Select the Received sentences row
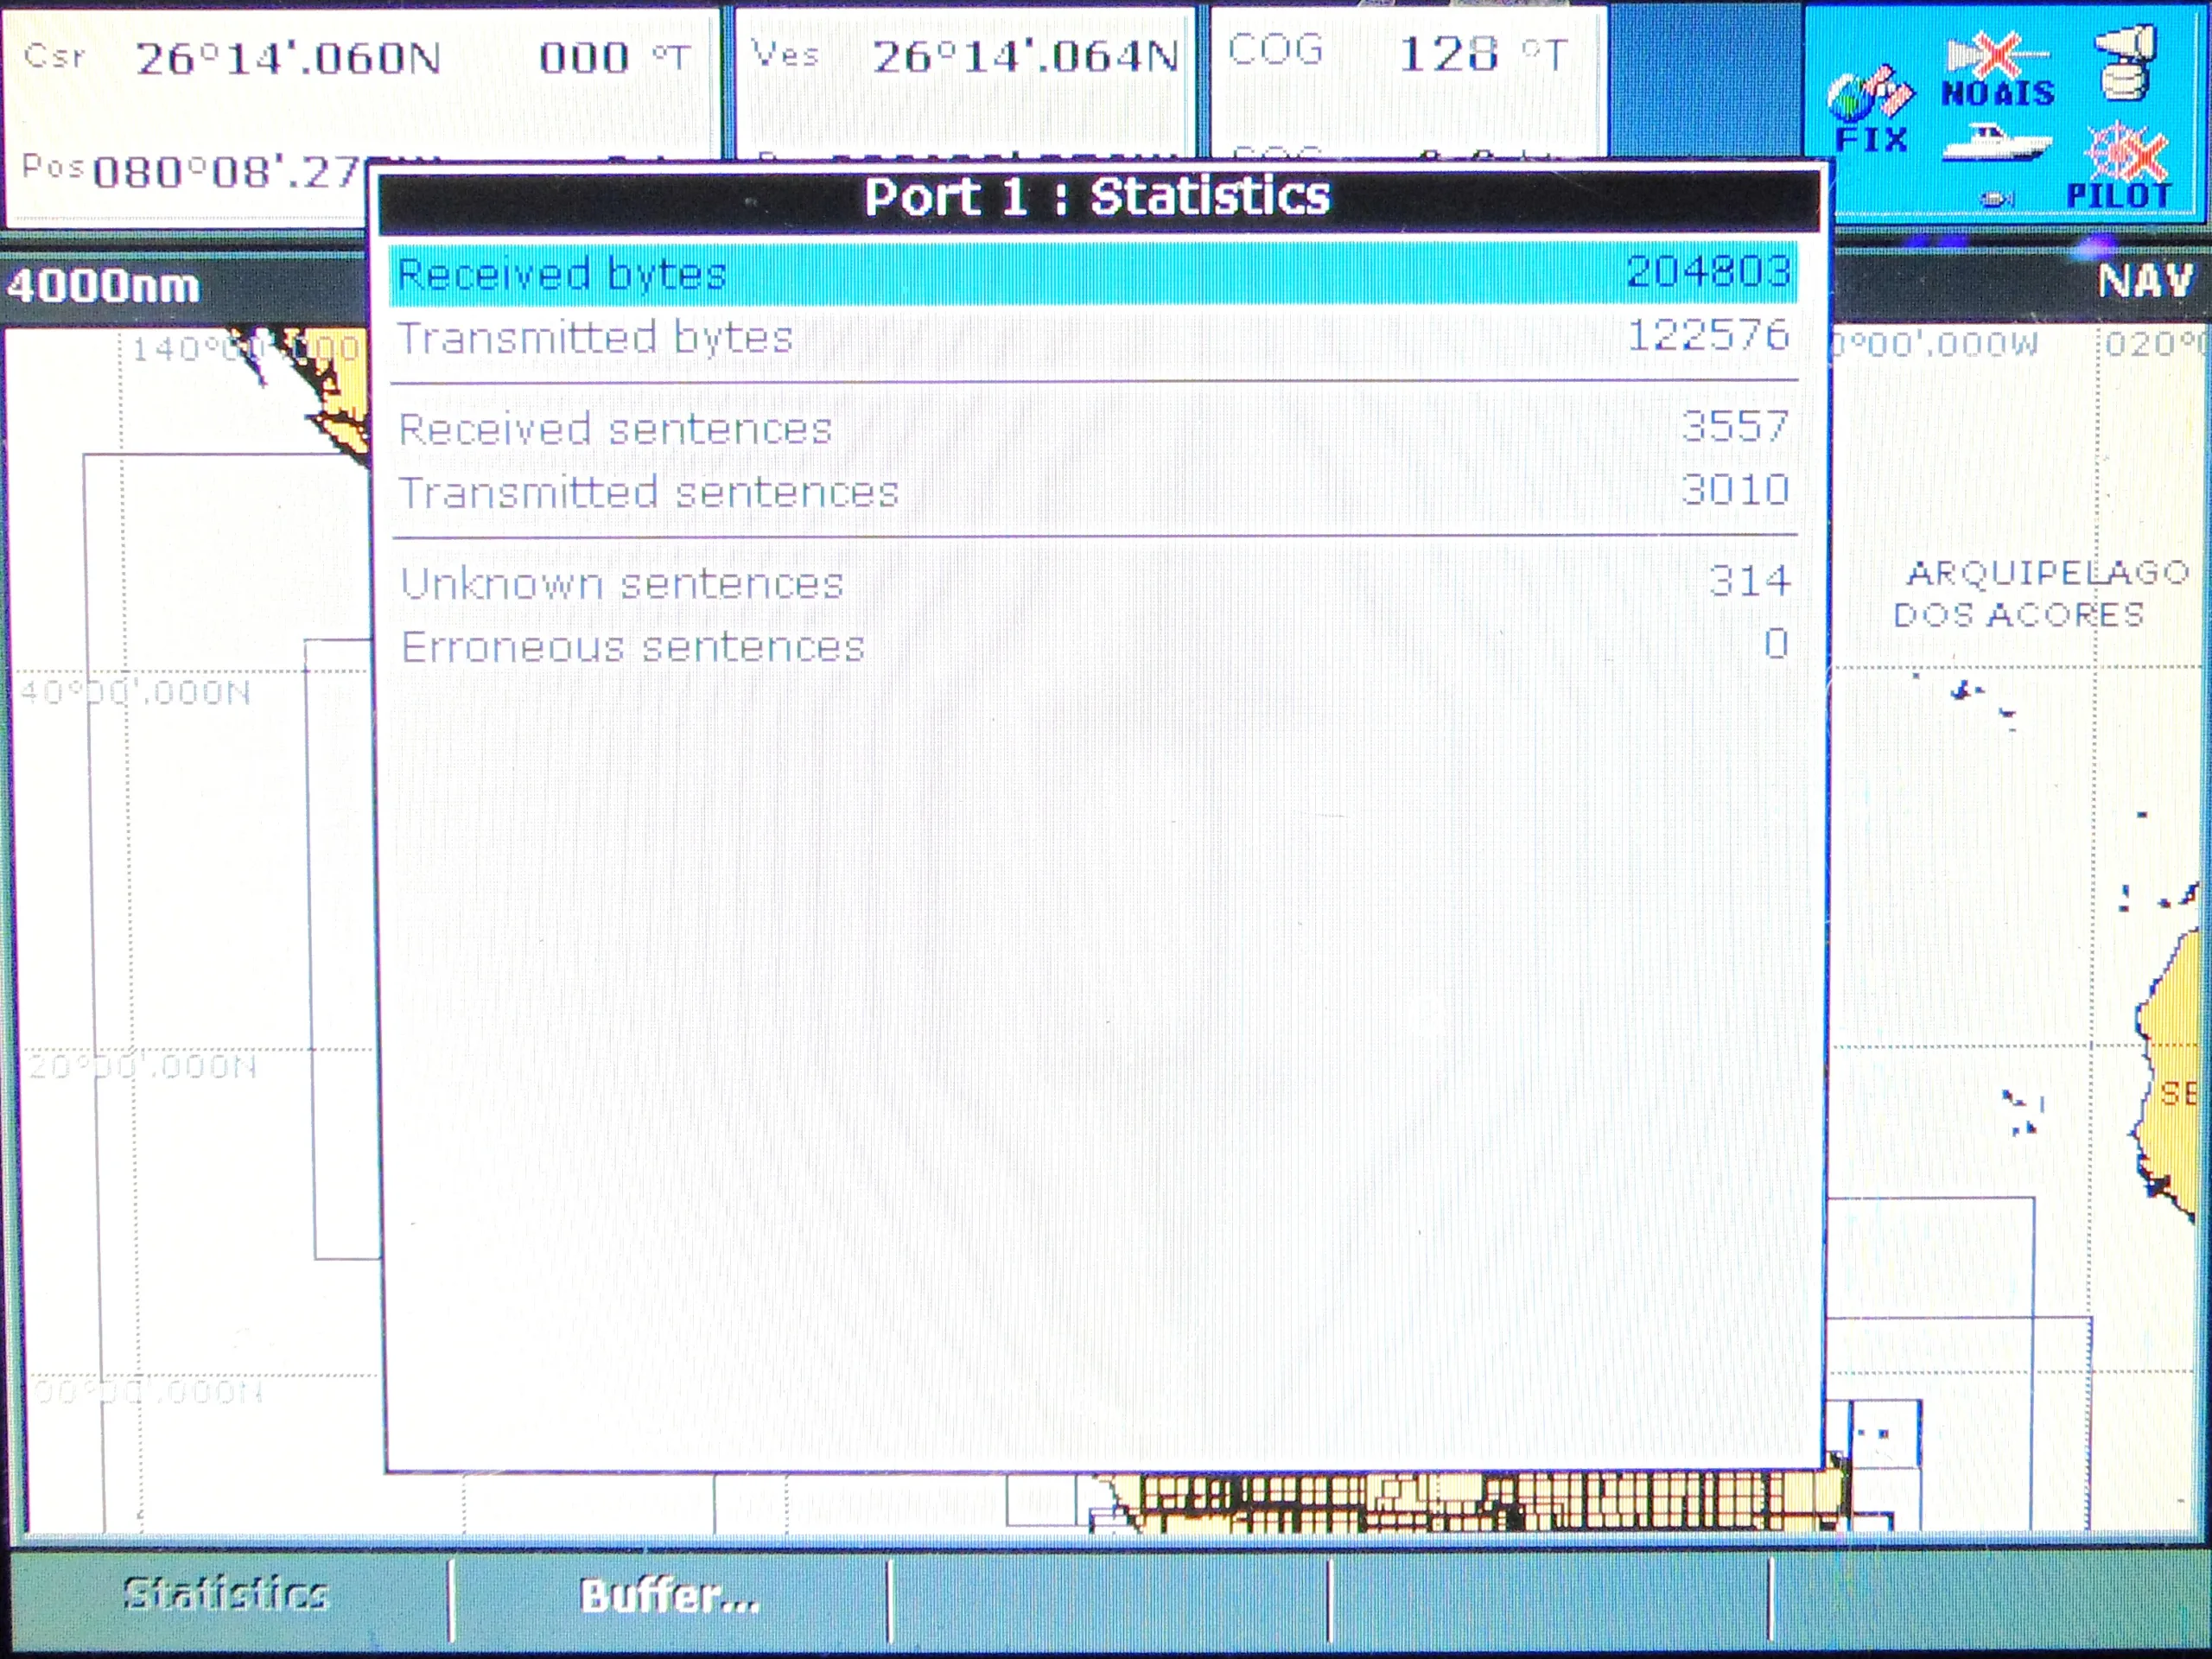2212x1659 pixels. pyautogui.click(x=1093, y=428)
